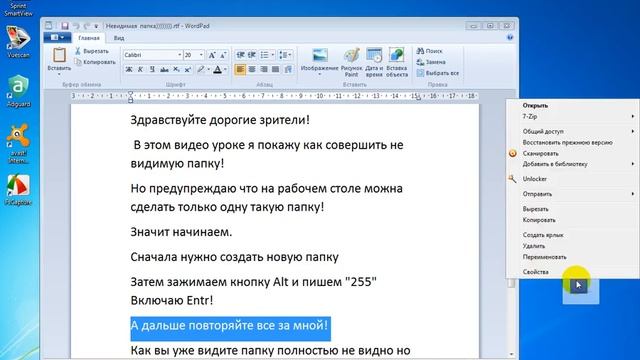640x360 pixels.
Task: Apply text highlight color marker
Action: [x=200, y=69]
